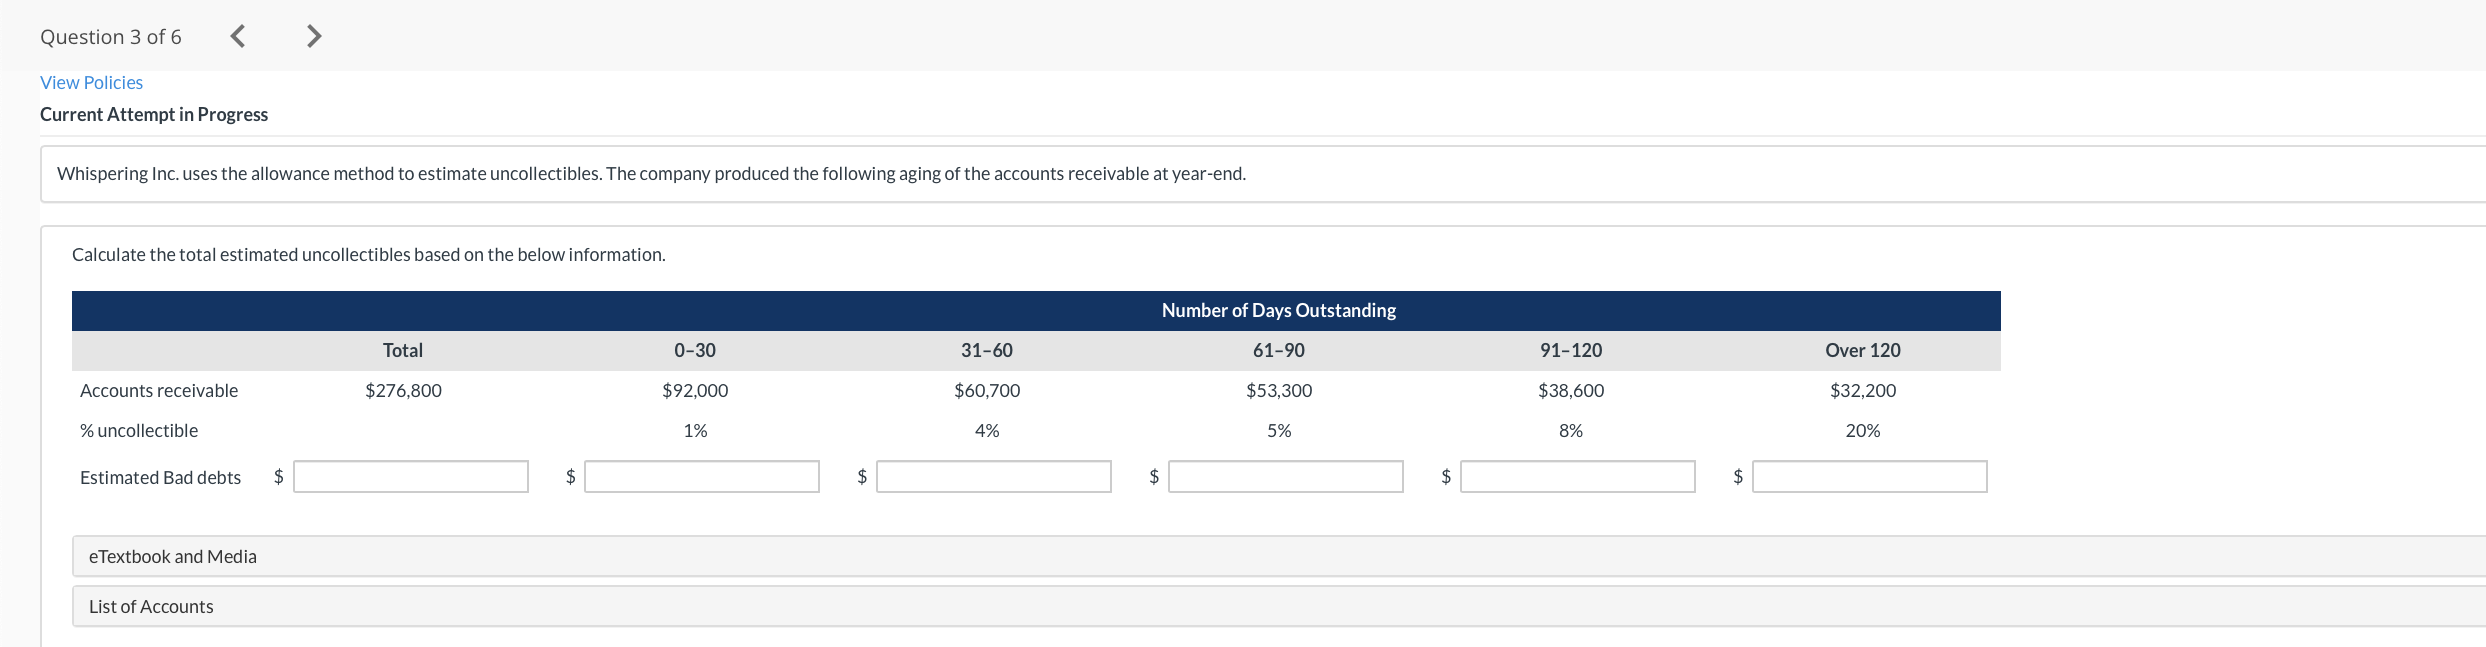2486x647 pixels.
Task: Click the Whispering Inc. problem description text
Action: [x=651, y=174]
